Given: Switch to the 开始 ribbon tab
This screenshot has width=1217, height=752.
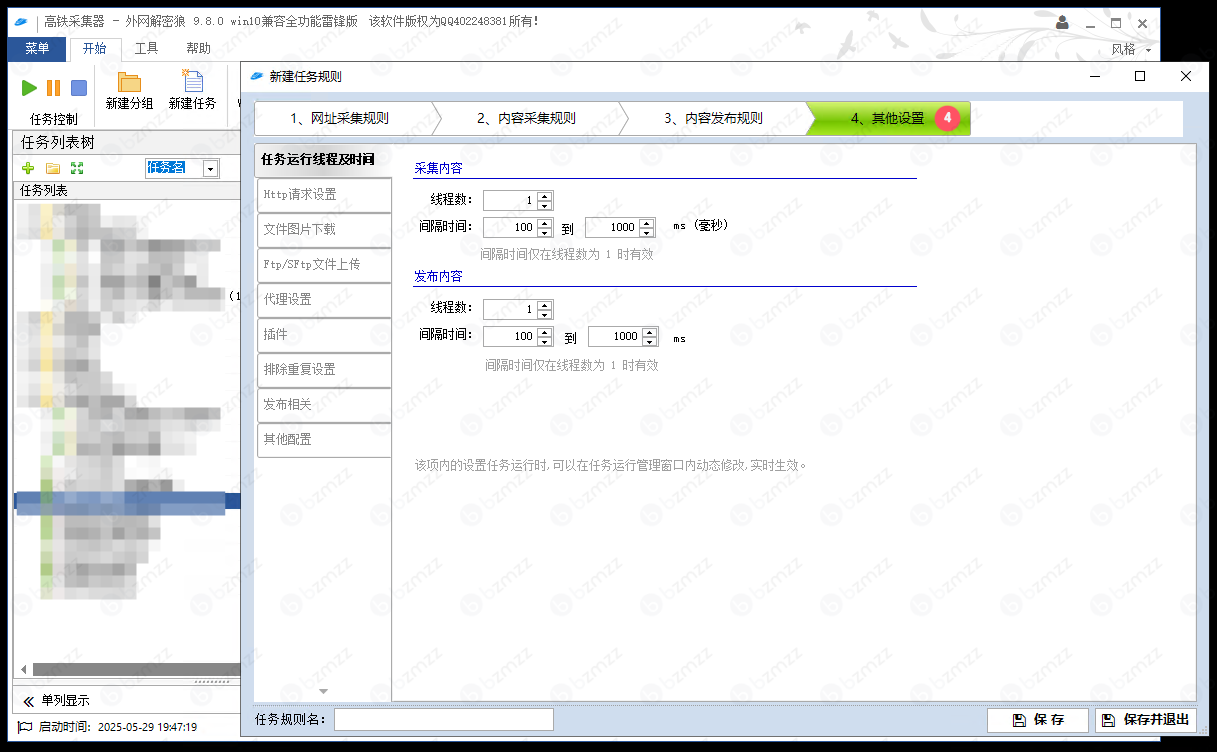Looking at the screenshot, I should (x=95, y=49).
